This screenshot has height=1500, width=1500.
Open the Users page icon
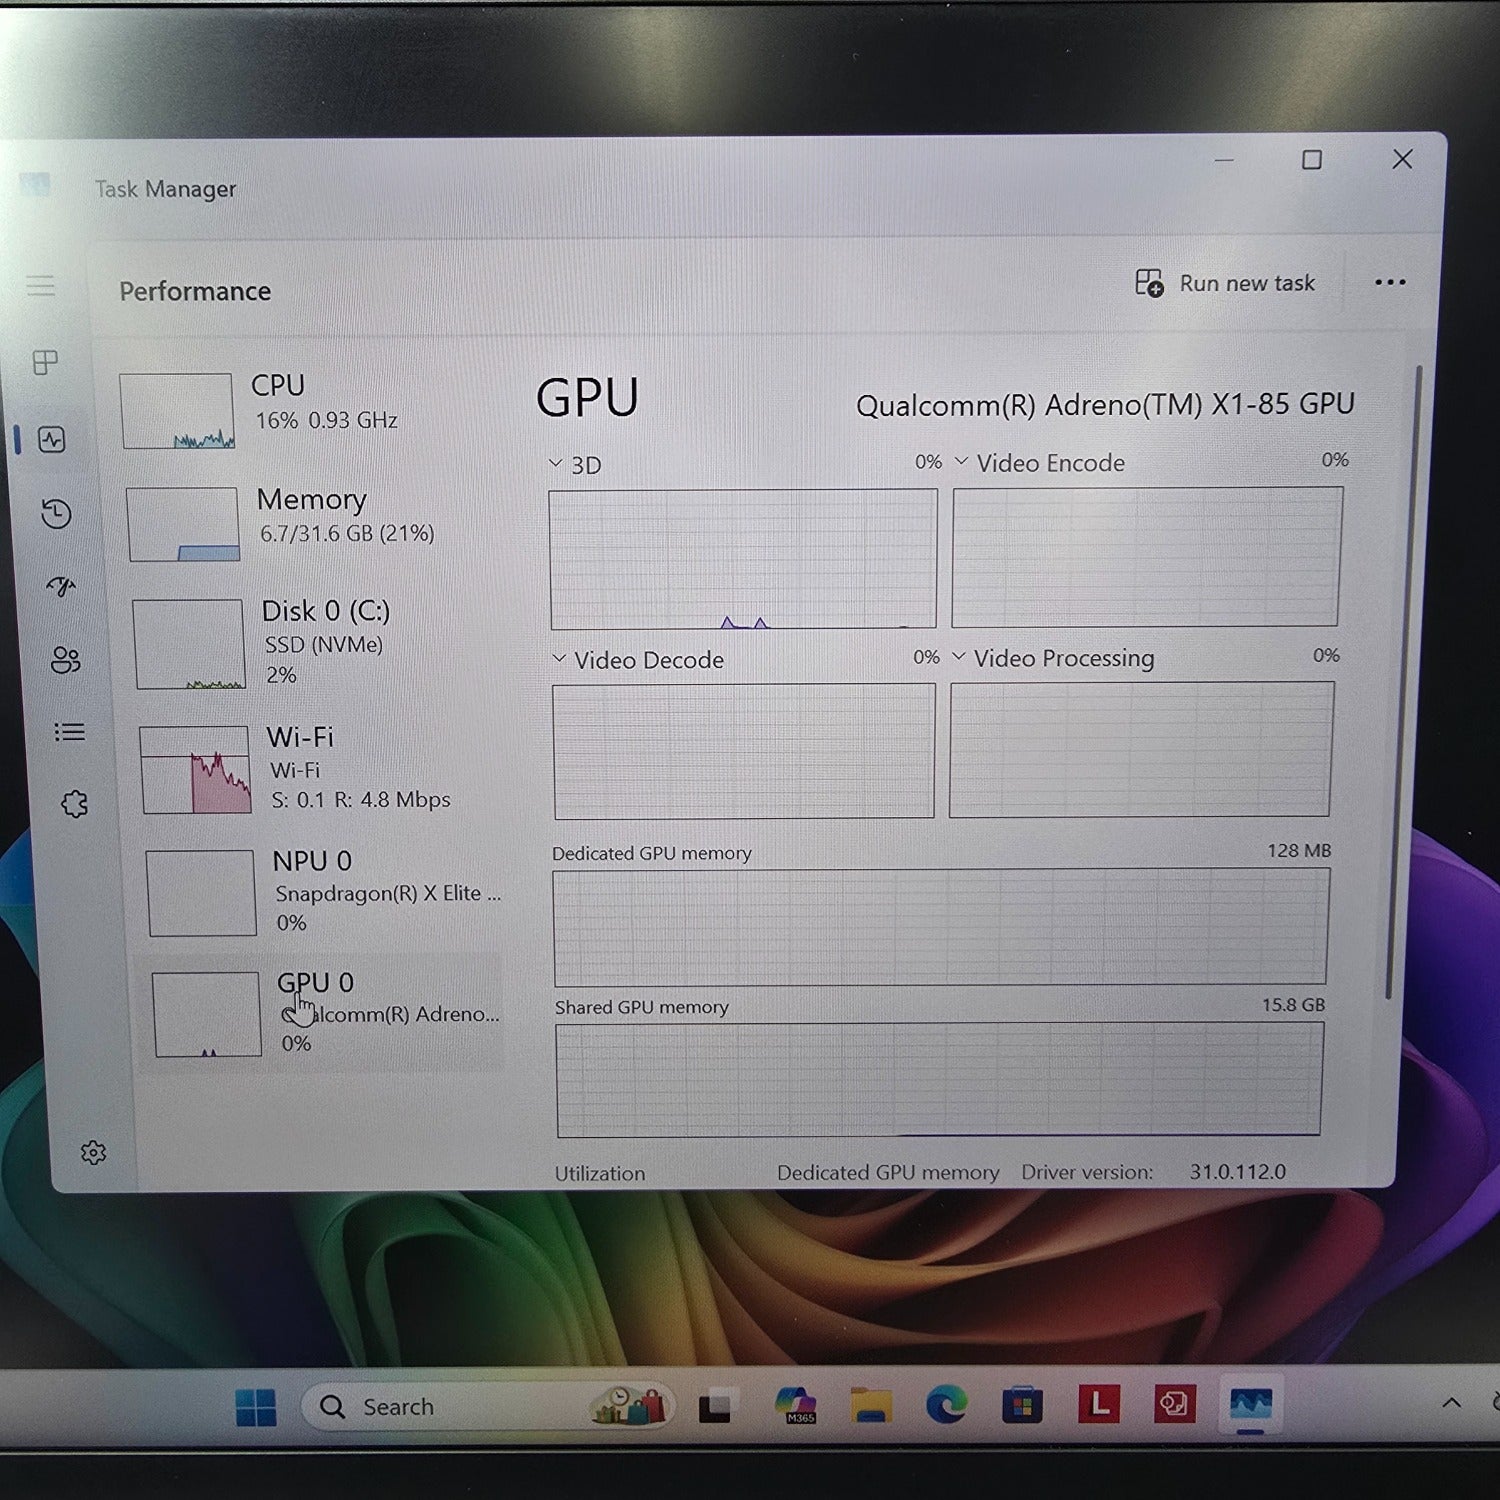[66, 660]
